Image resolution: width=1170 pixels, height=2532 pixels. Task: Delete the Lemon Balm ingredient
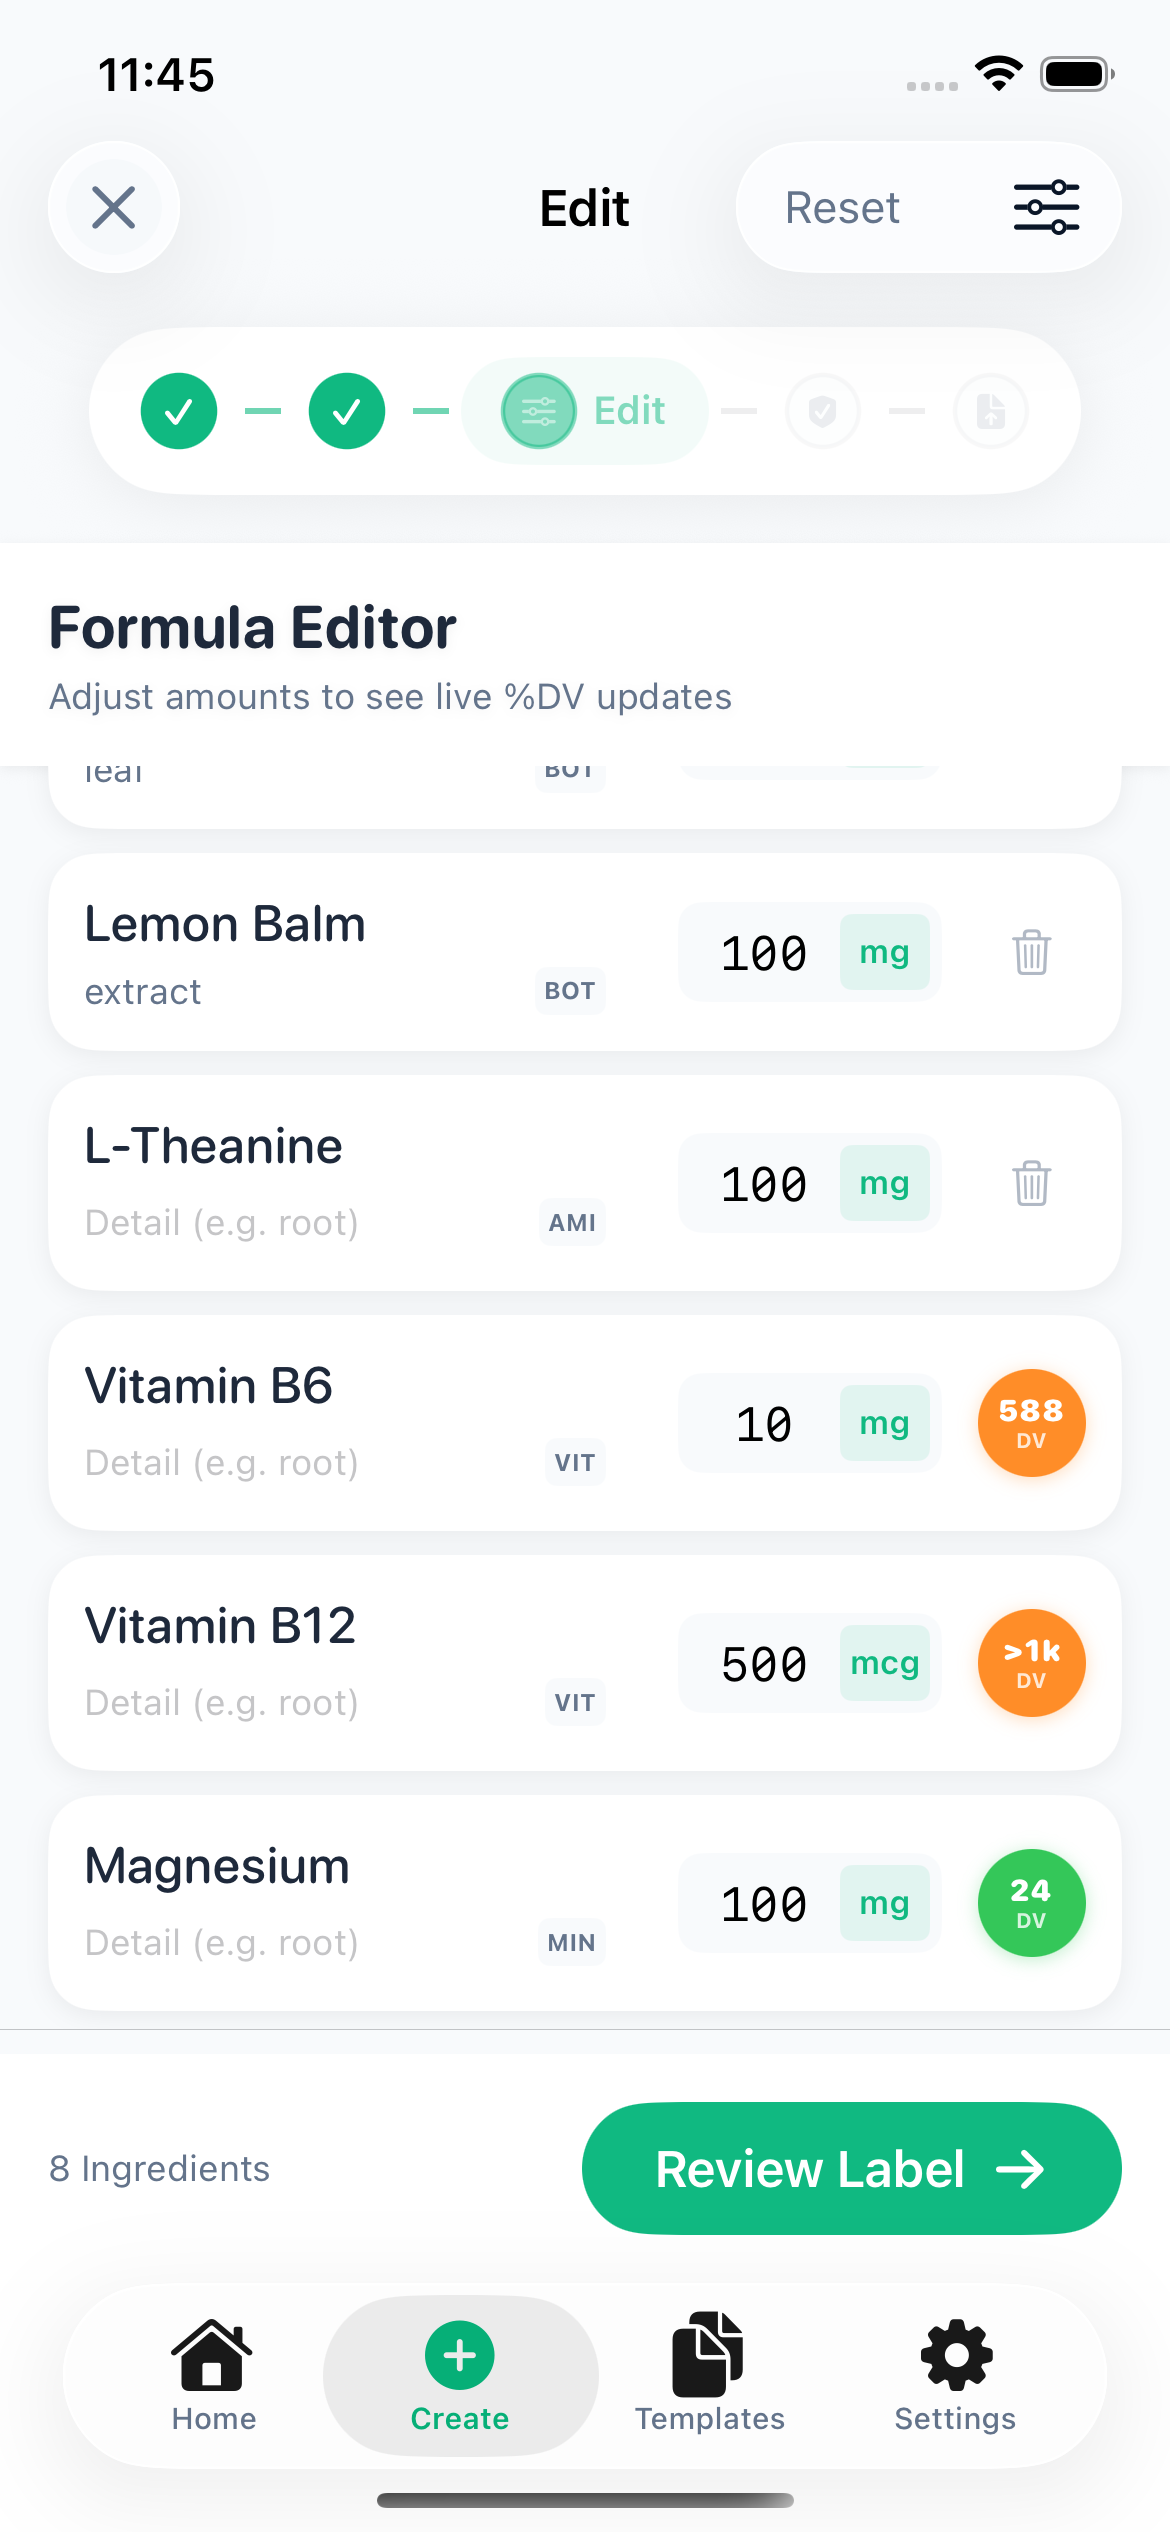(1031, 952)
